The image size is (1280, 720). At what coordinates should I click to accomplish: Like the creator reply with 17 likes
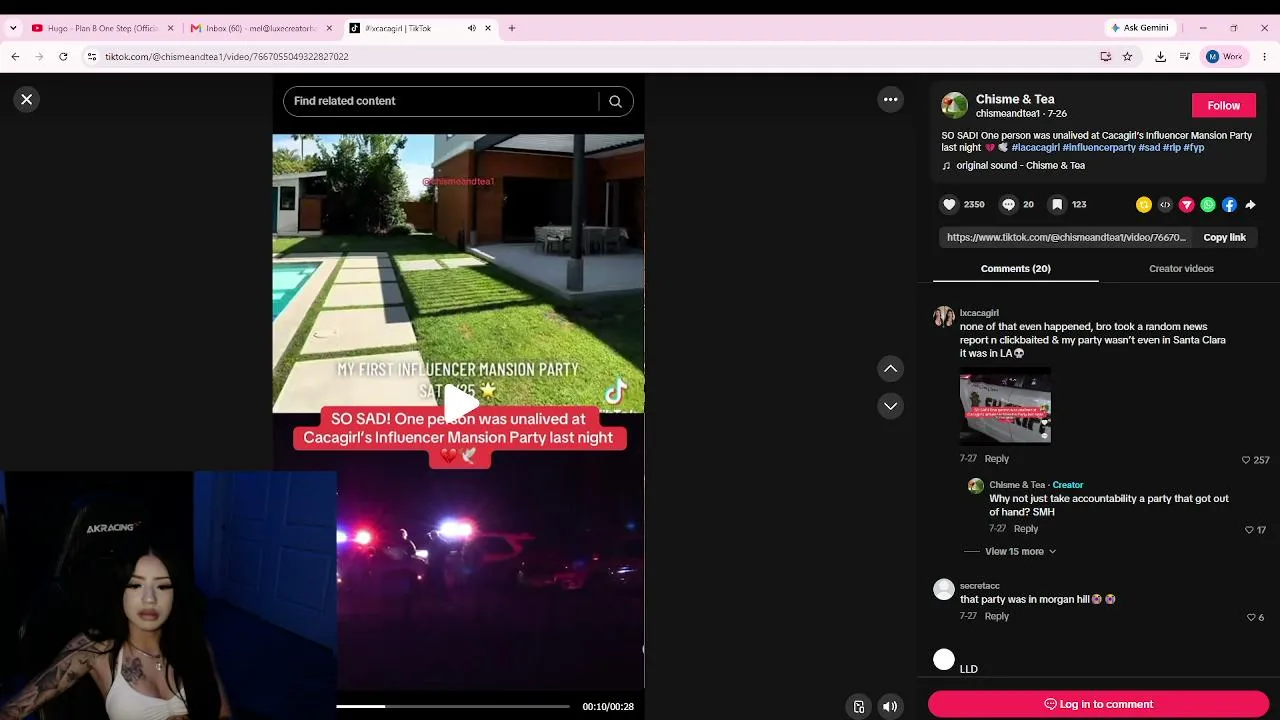click(1250, 530)
